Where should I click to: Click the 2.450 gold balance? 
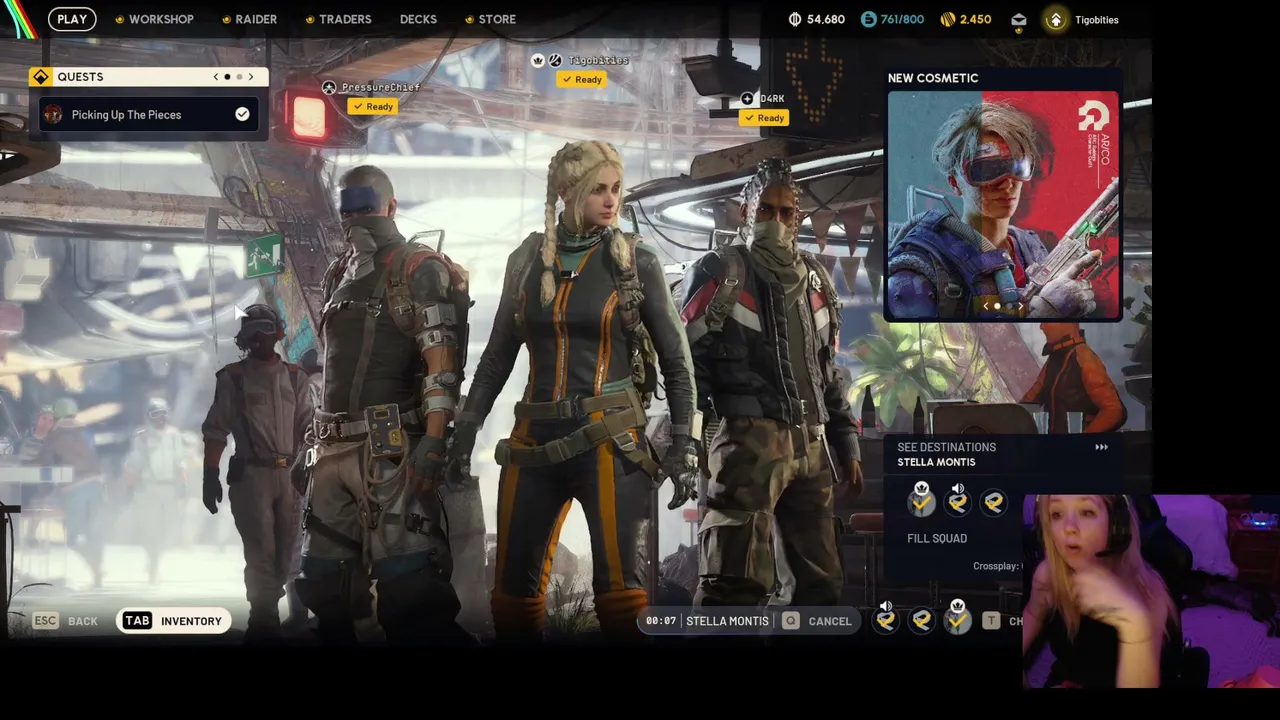point(975,20)
